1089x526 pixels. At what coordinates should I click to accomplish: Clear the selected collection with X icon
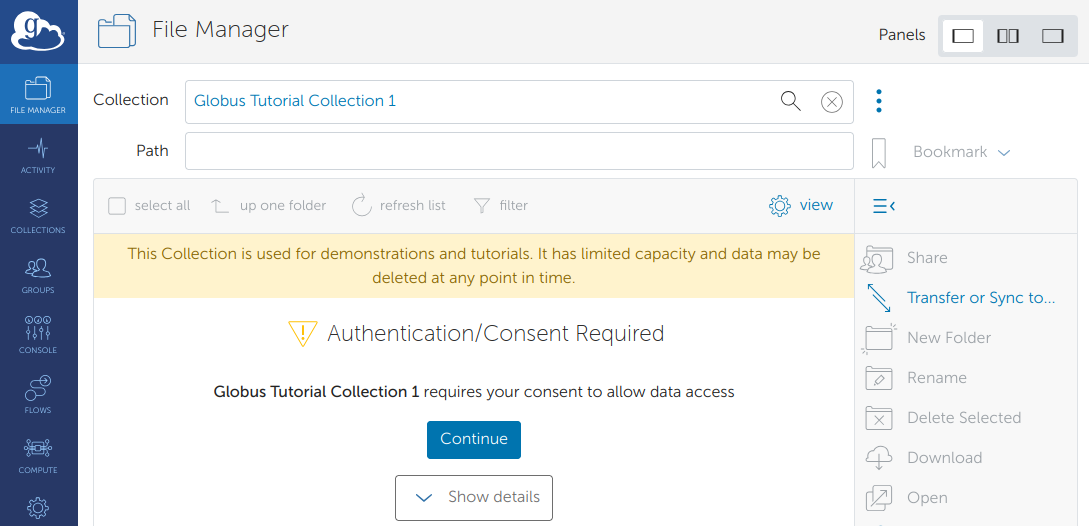[x=831, y=101]
